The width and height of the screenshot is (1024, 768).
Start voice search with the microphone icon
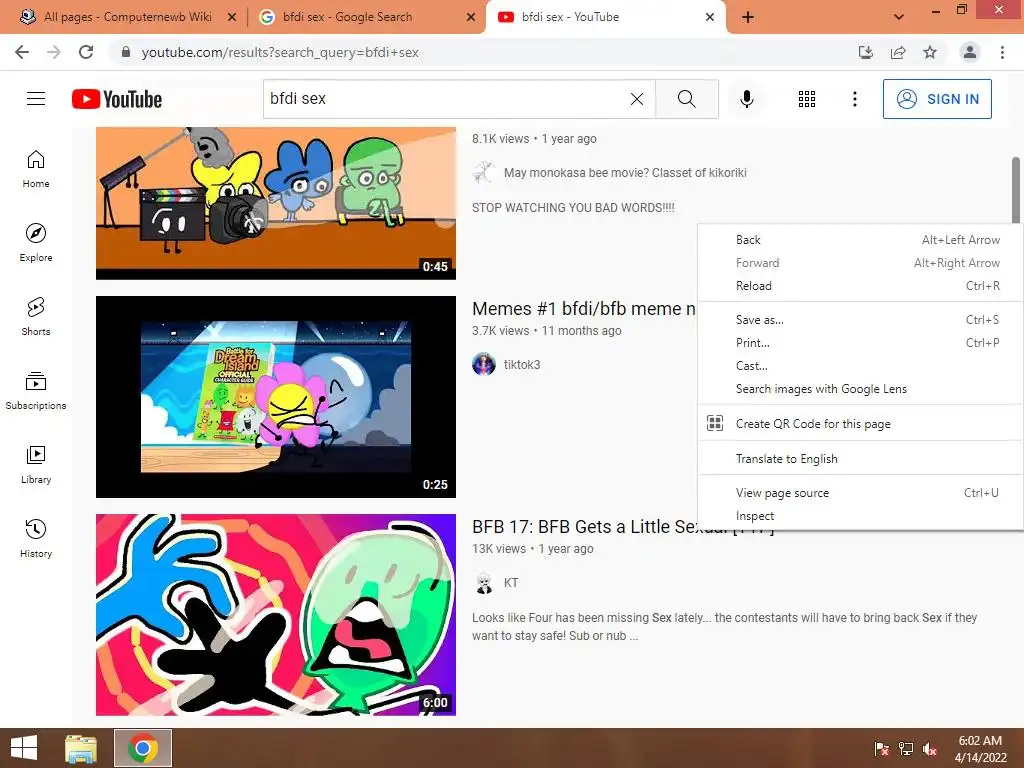click(746, 99)
